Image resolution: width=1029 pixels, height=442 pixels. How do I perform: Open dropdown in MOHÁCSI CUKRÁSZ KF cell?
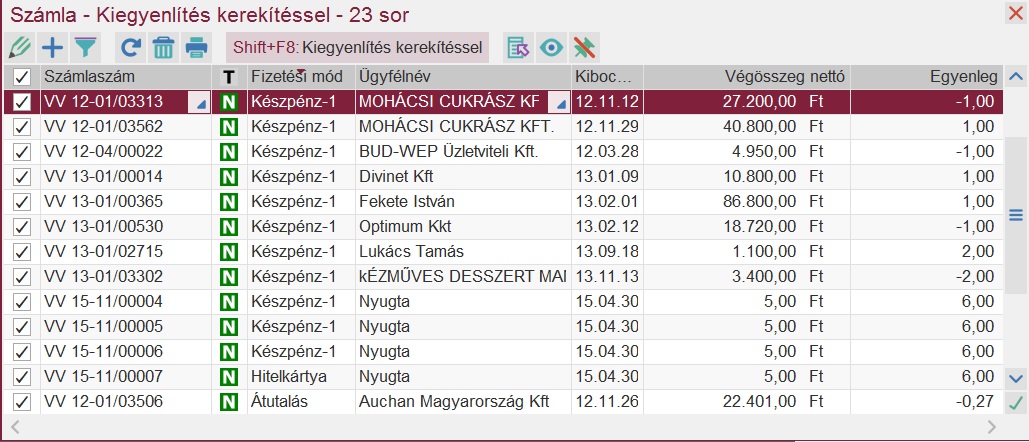click(x=560, y=102)
